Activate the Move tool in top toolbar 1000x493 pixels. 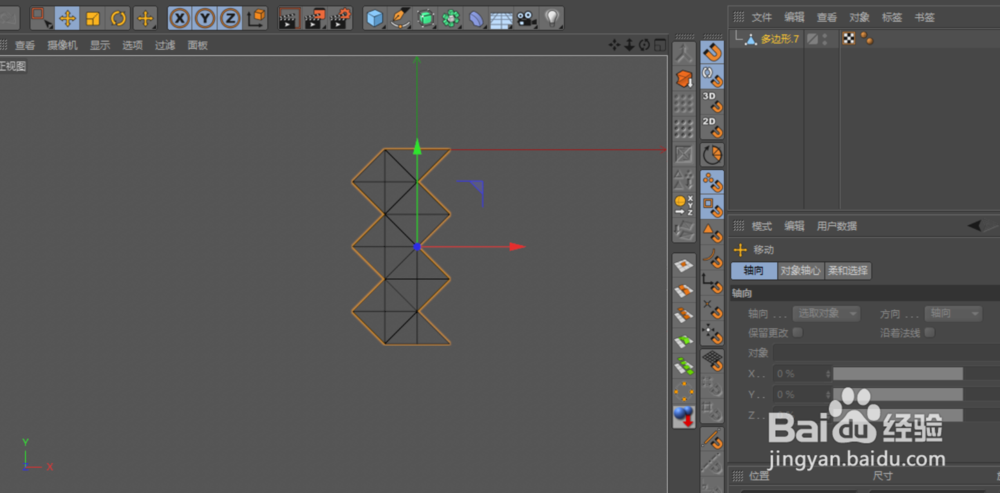(x=67, y=18)
